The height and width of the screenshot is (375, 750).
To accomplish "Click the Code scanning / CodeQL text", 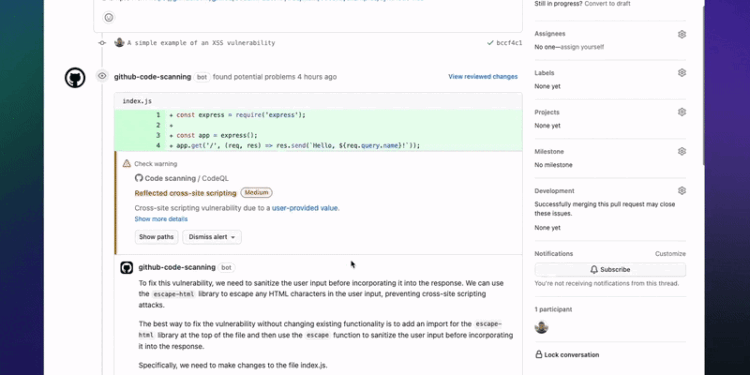I will tap(187, 178).
